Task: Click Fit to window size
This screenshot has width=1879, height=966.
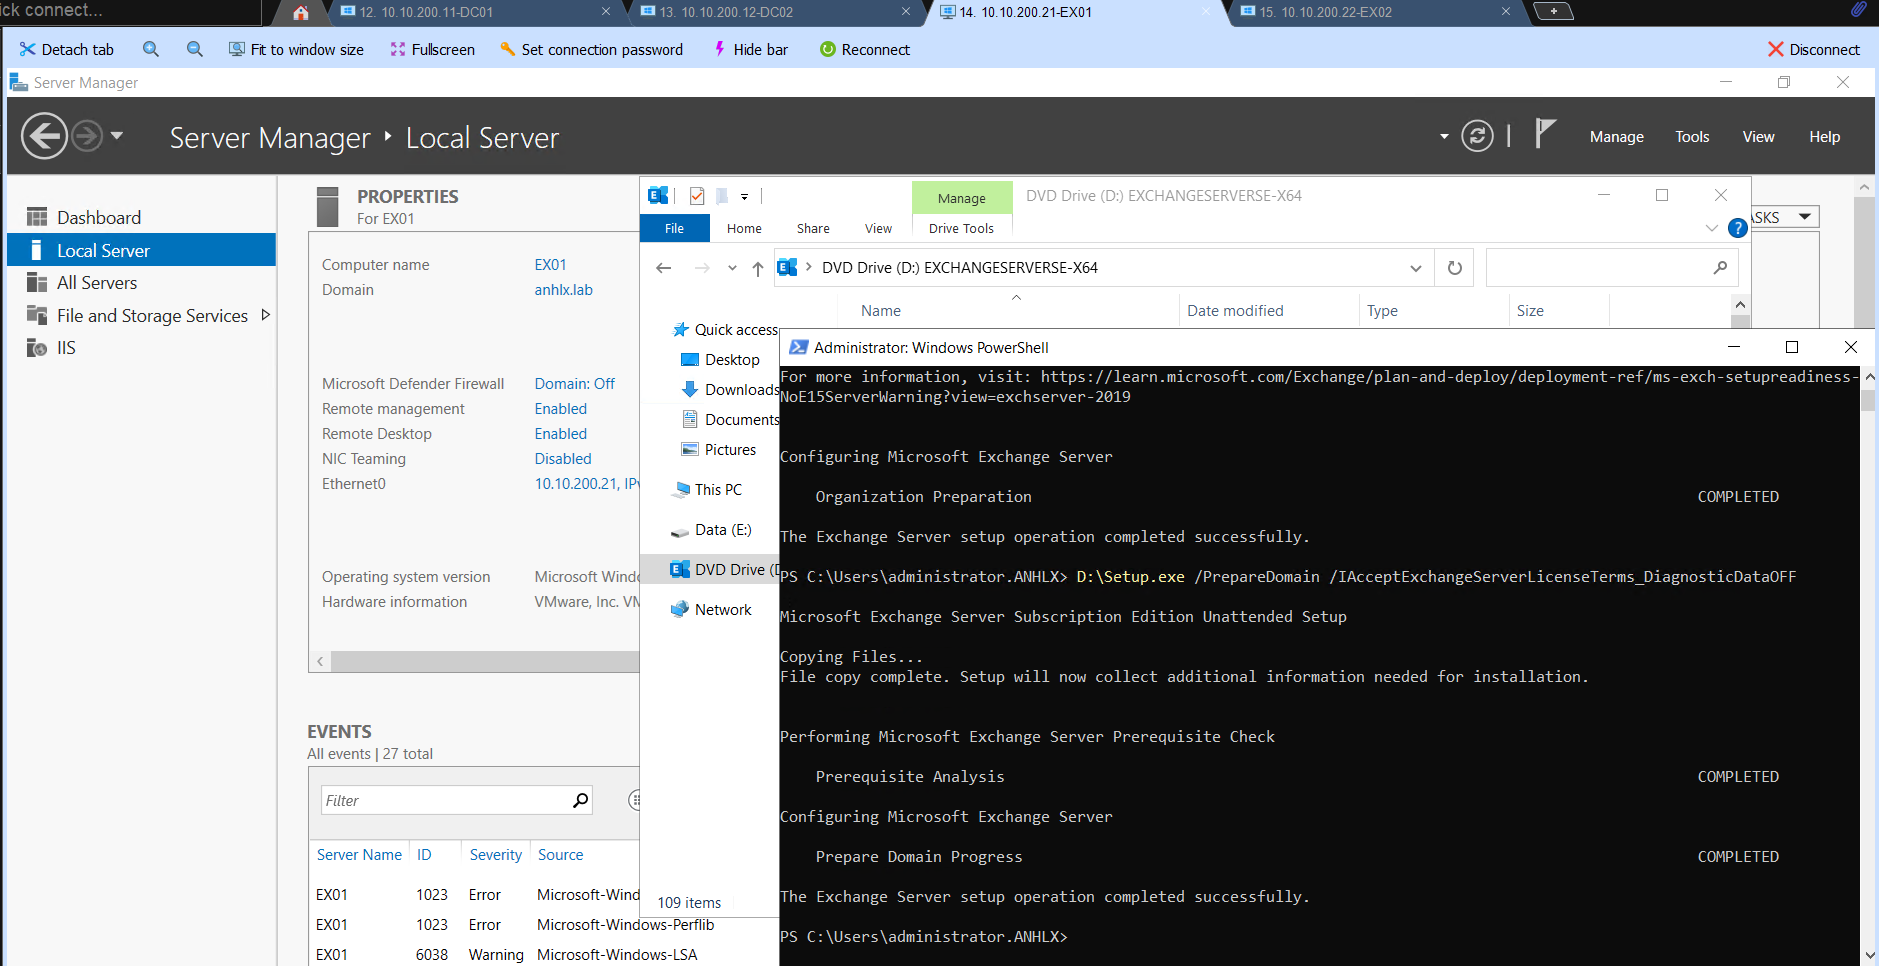Action: click(296, 49)
